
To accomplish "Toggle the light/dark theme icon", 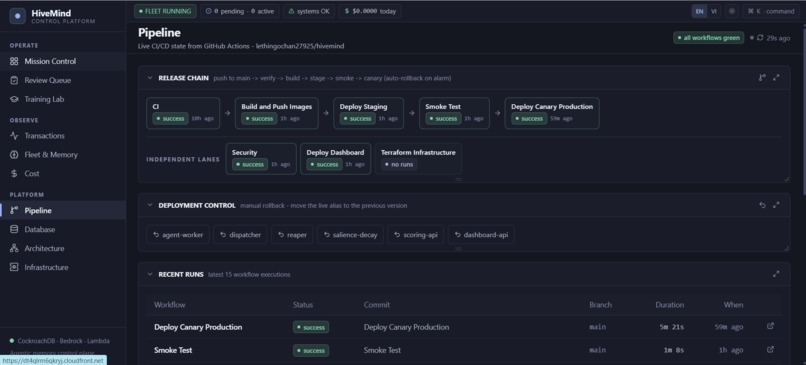I will (732, 11).
